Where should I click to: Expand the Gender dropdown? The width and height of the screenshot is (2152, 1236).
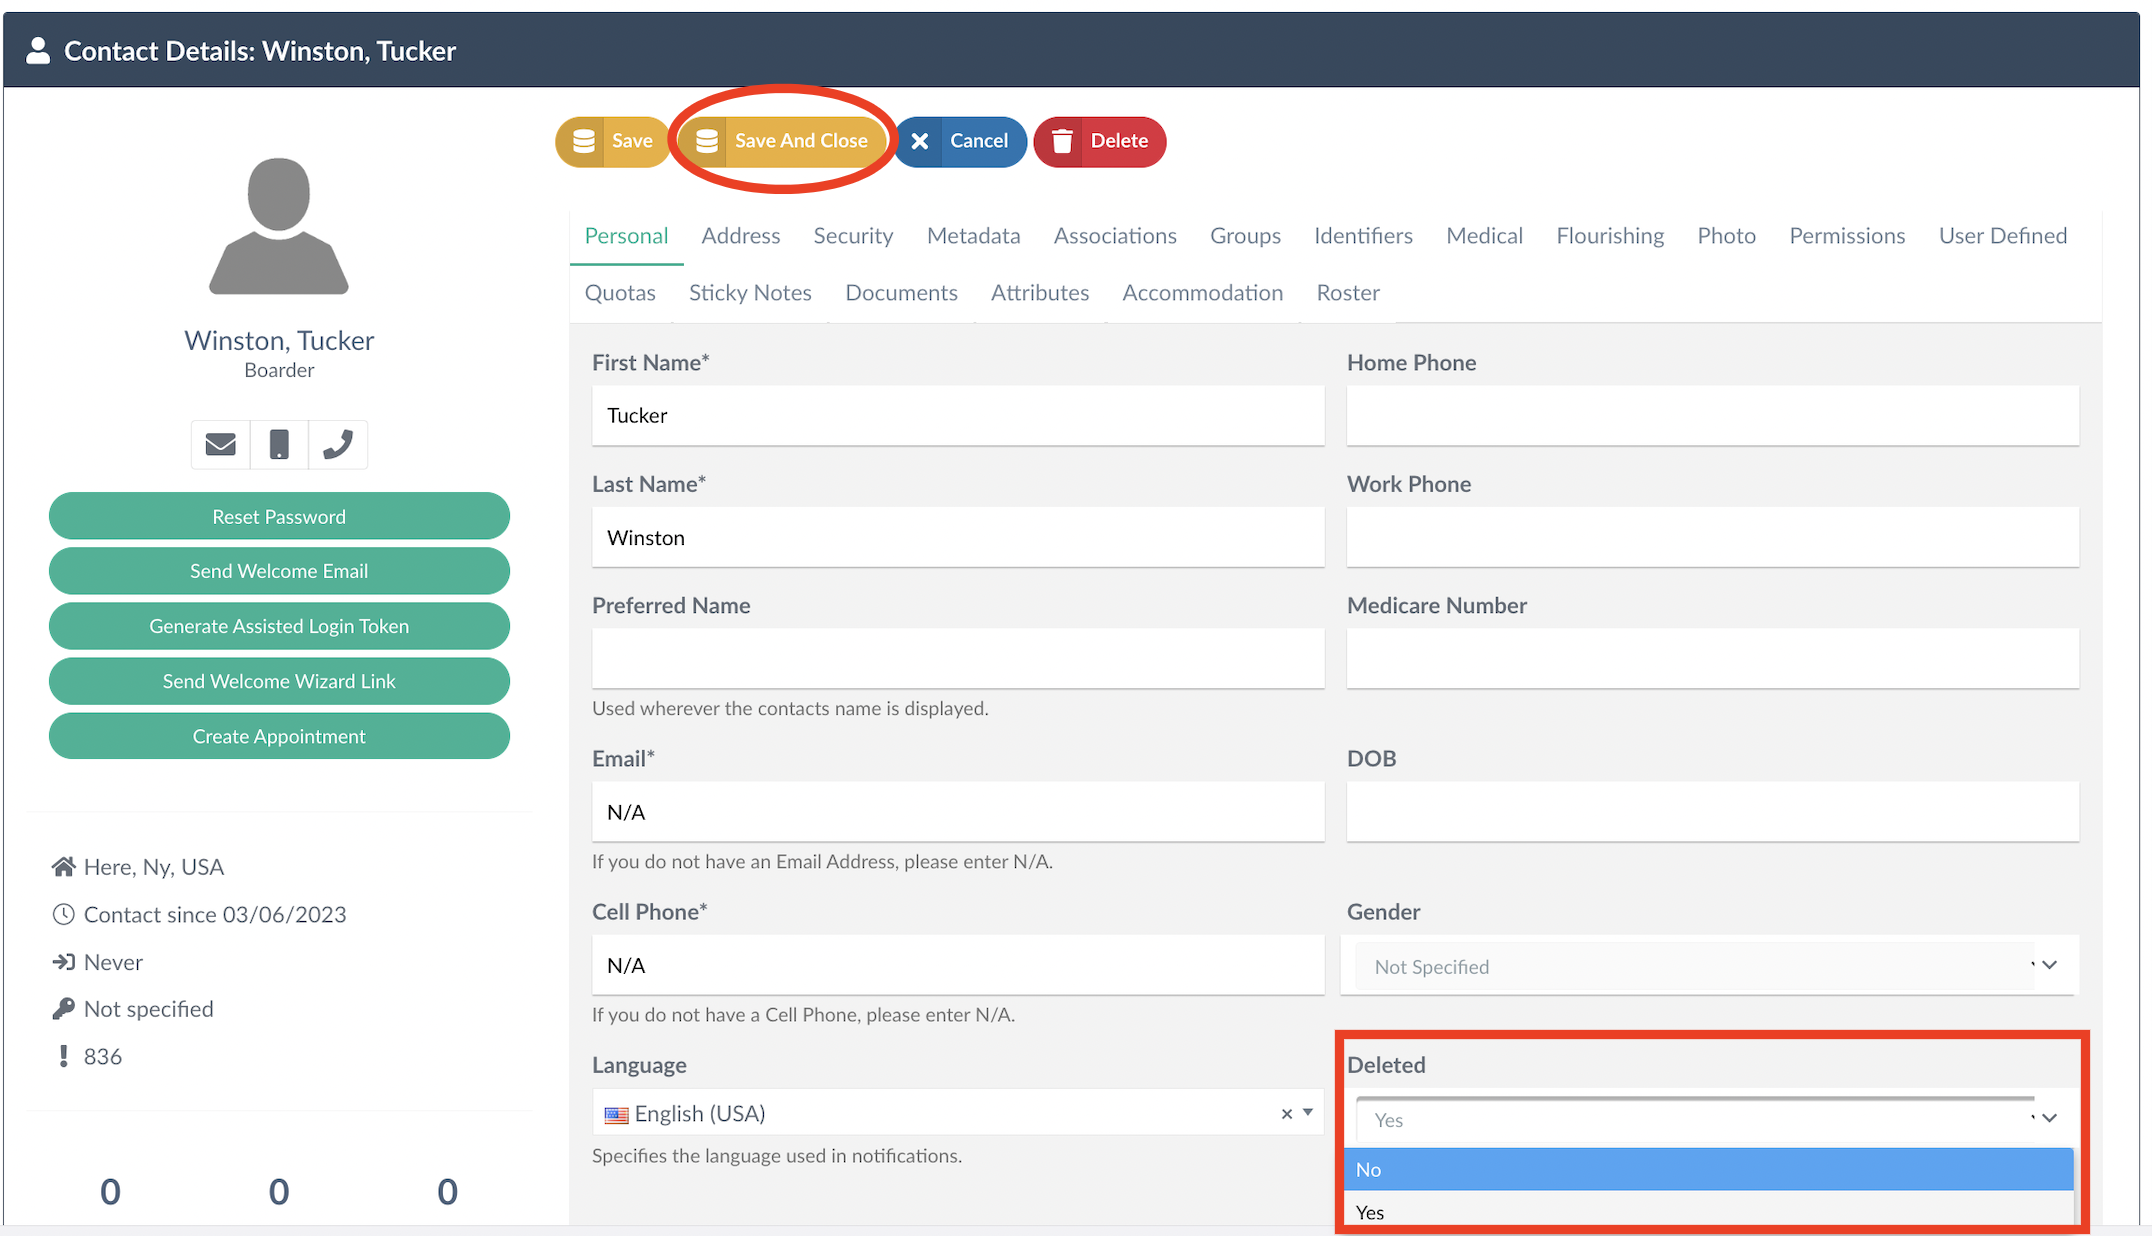coord(1710,966)
